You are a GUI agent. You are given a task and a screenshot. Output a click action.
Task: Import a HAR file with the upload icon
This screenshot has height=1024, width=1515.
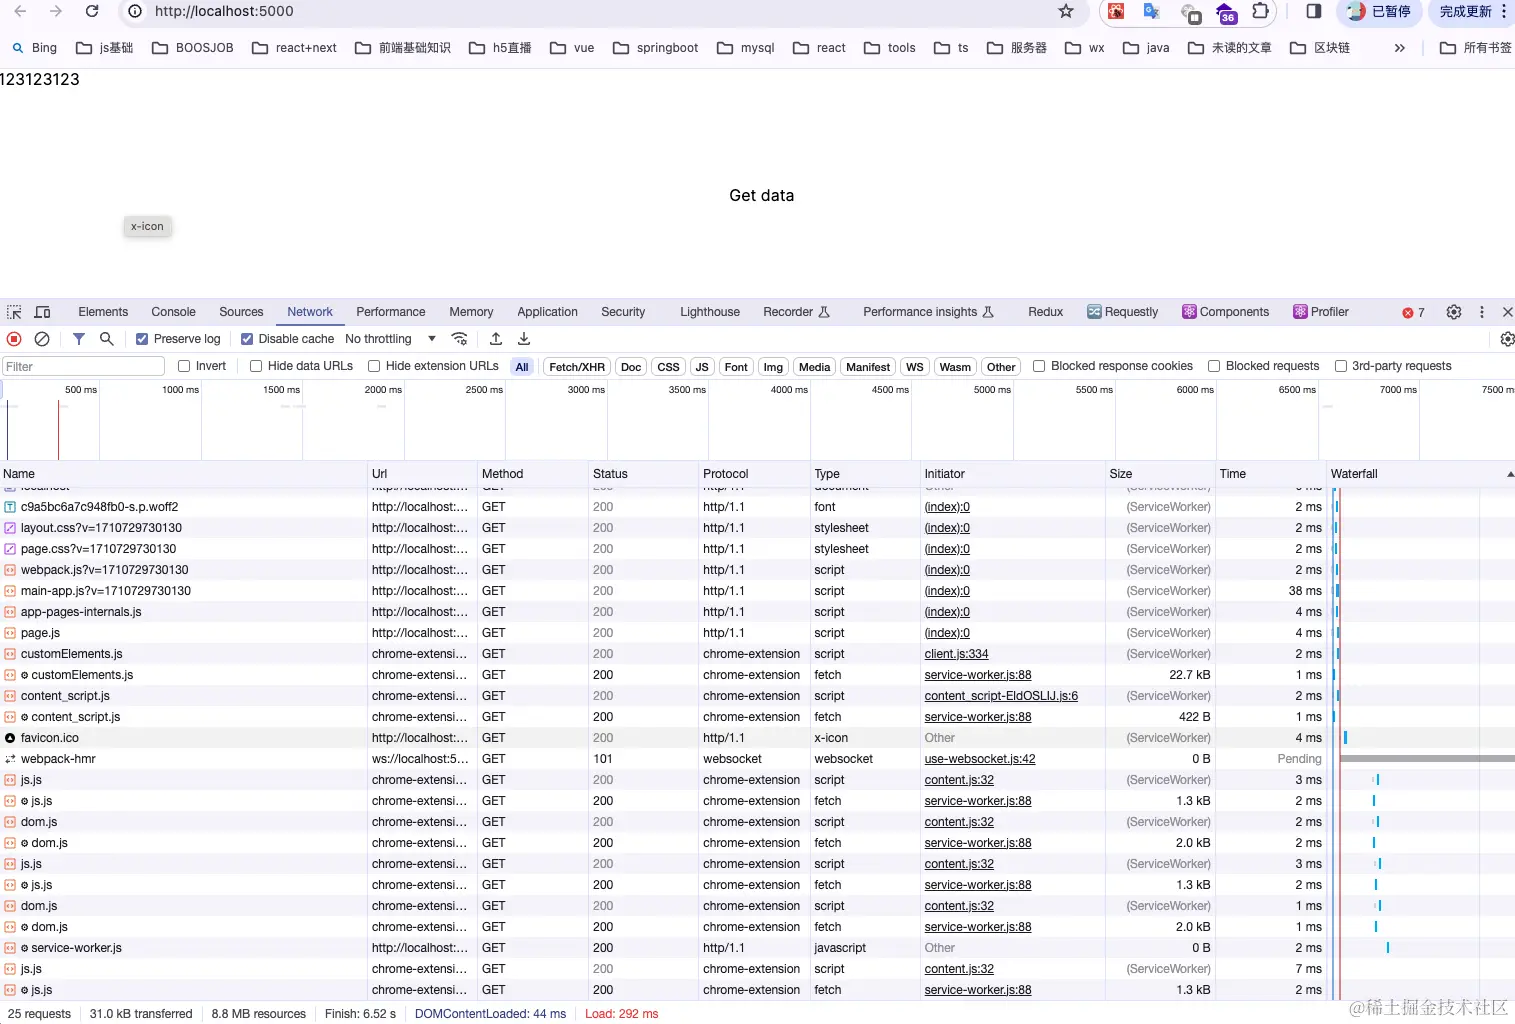[x=496, y=339]
